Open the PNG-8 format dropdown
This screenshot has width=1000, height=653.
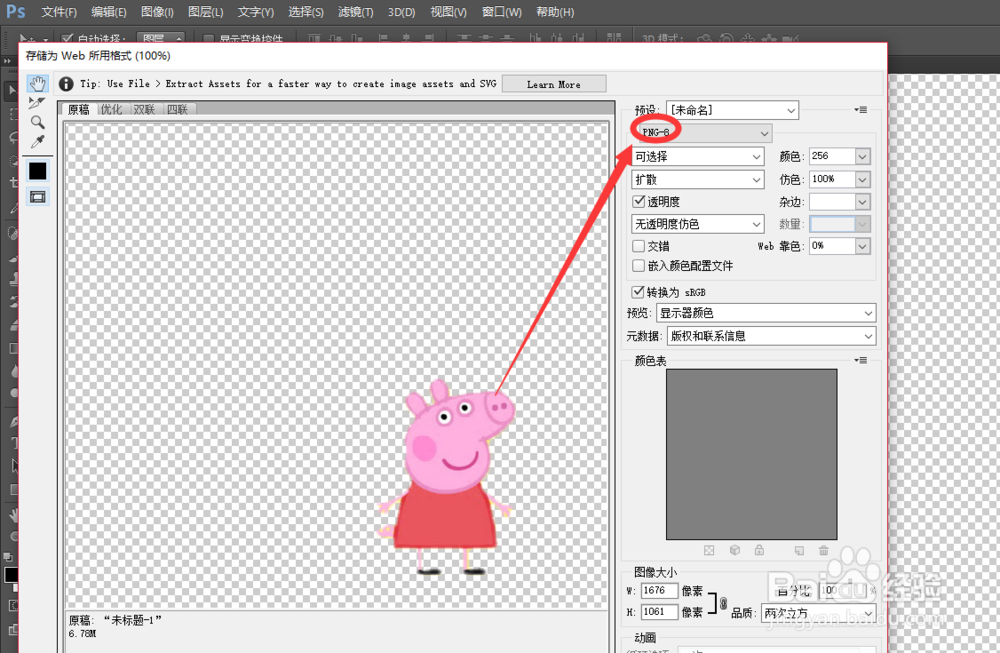click(702, 133)
